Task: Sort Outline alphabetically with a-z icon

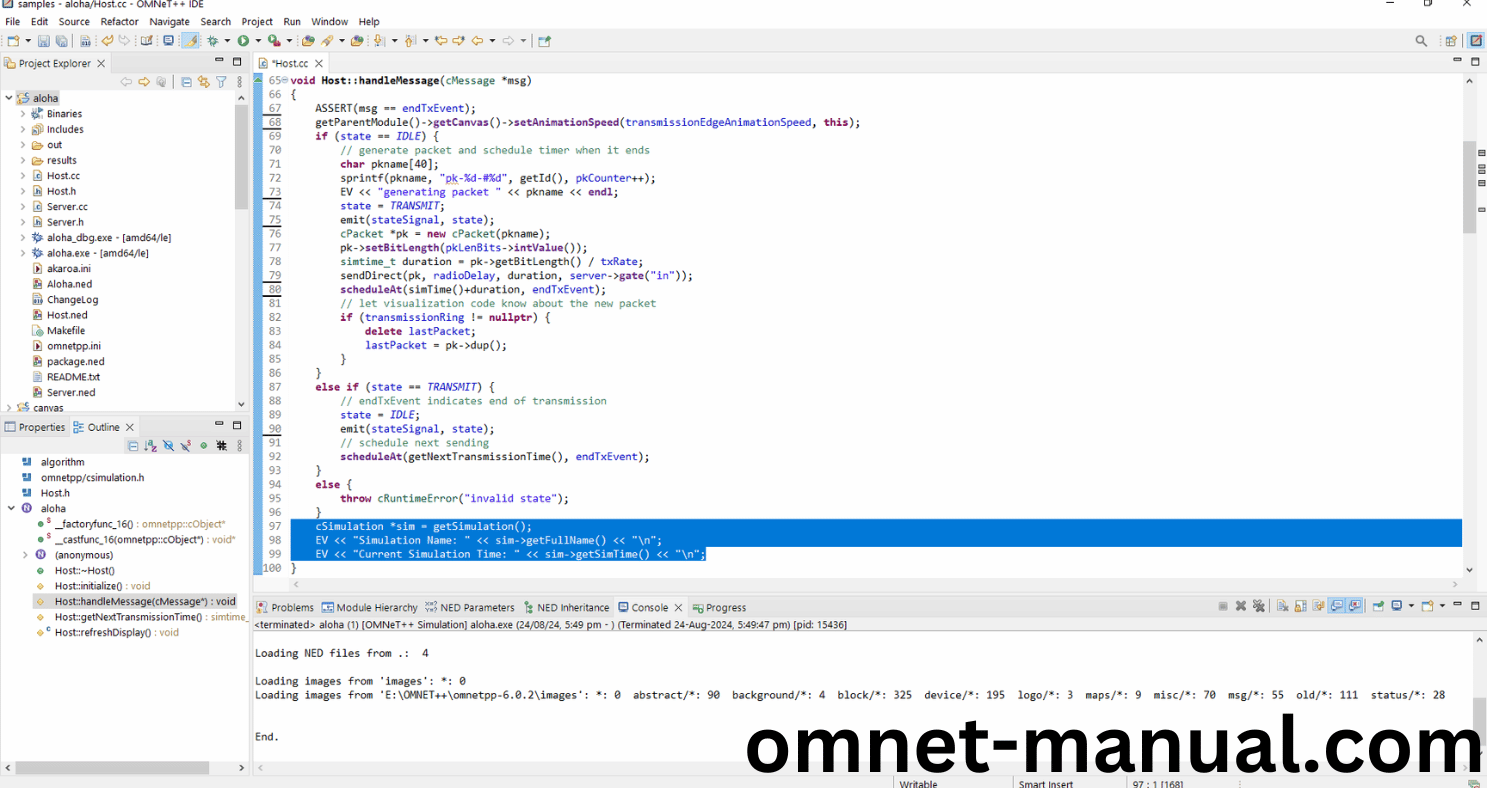Action: [150, 446]
